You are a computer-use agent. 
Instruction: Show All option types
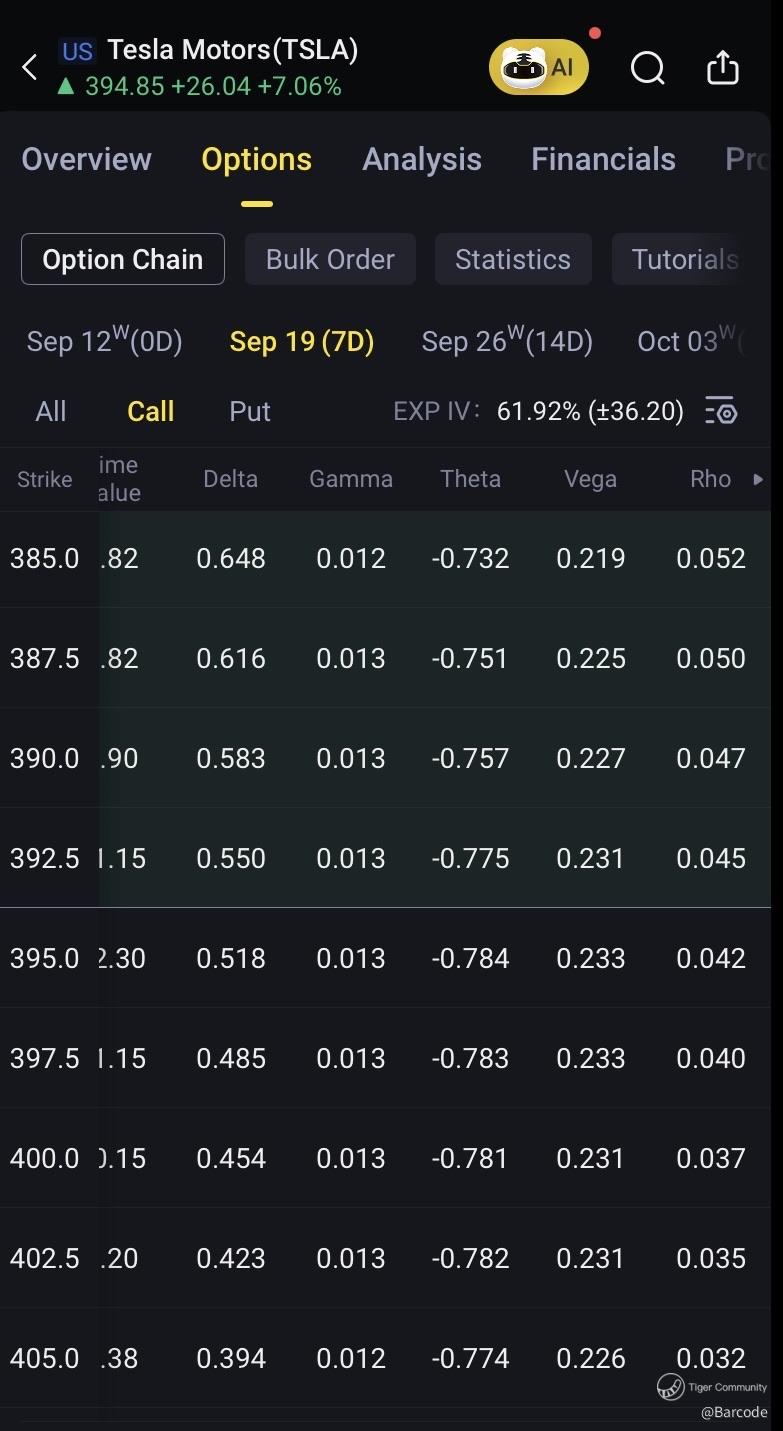point(50,411)
